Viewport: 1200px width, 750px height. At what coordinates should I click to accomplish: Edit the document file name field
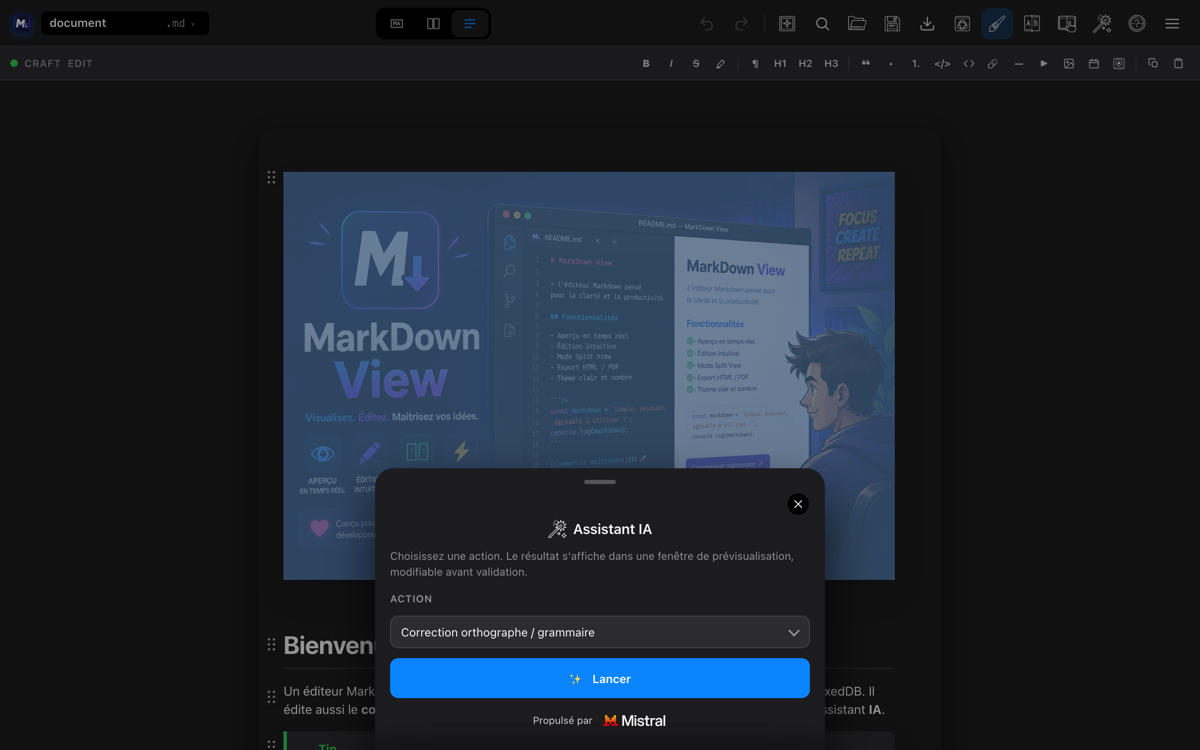[103, 23]
